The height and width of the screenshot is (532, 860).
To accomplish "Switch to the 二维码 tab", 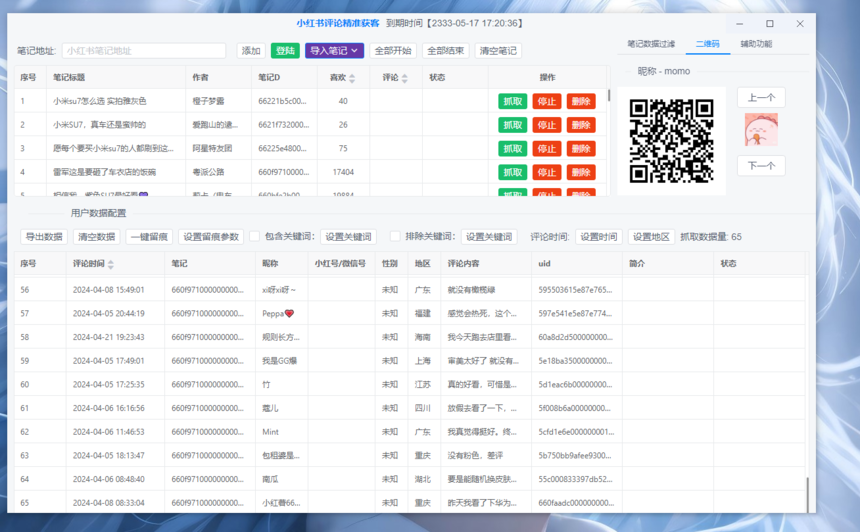I will pos(708,44).
